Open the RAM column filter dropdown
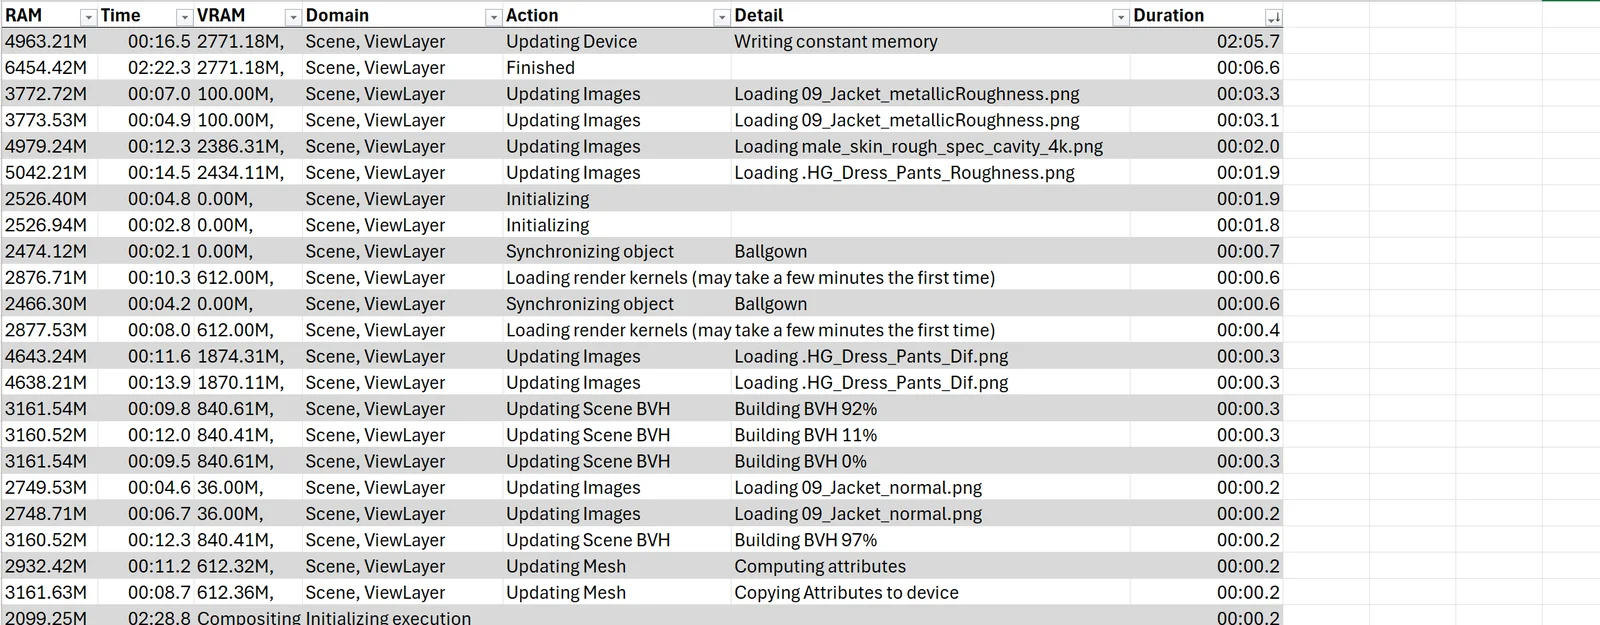The height and width of the screenshot is (625, 1600). click(88, 17)
